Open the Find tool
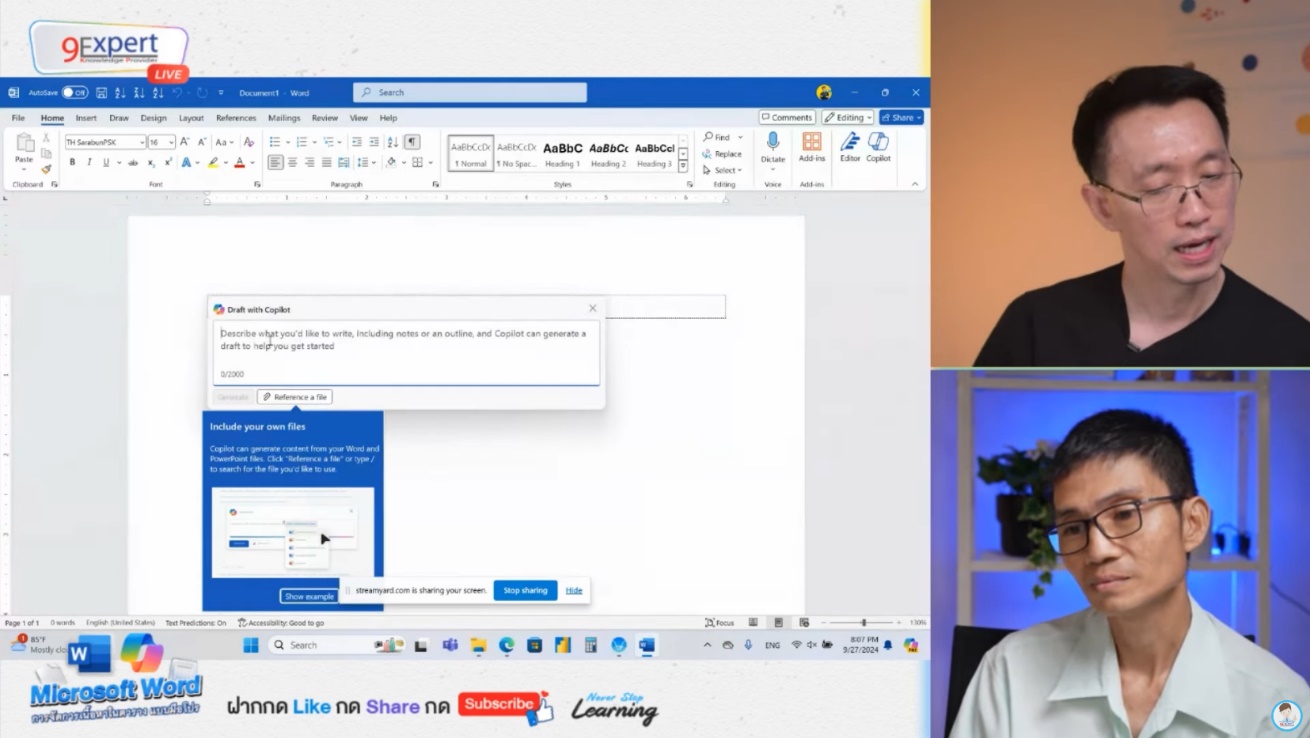This screenshot has height=738, width=1310. click(x=719, y=136)
